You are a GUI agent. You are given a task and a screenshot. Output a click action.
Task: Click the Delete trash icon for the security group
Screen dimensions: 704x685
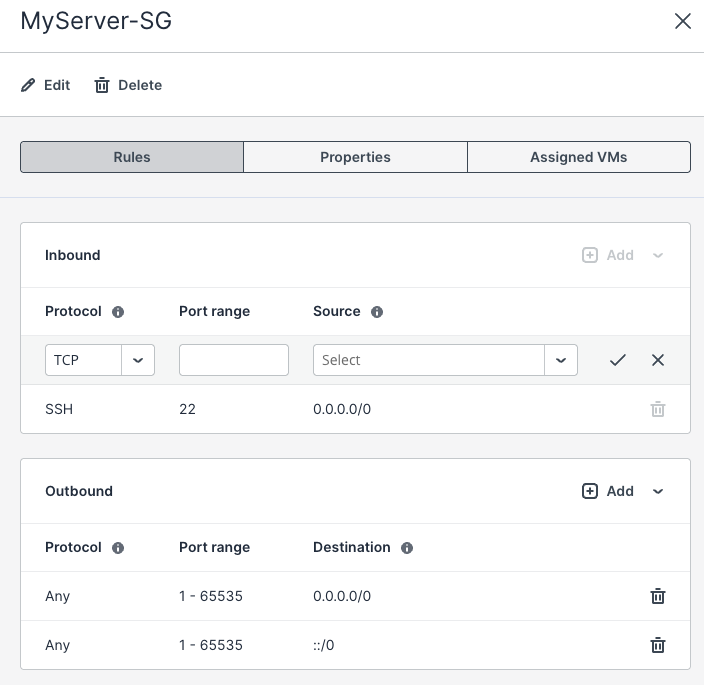102,85
